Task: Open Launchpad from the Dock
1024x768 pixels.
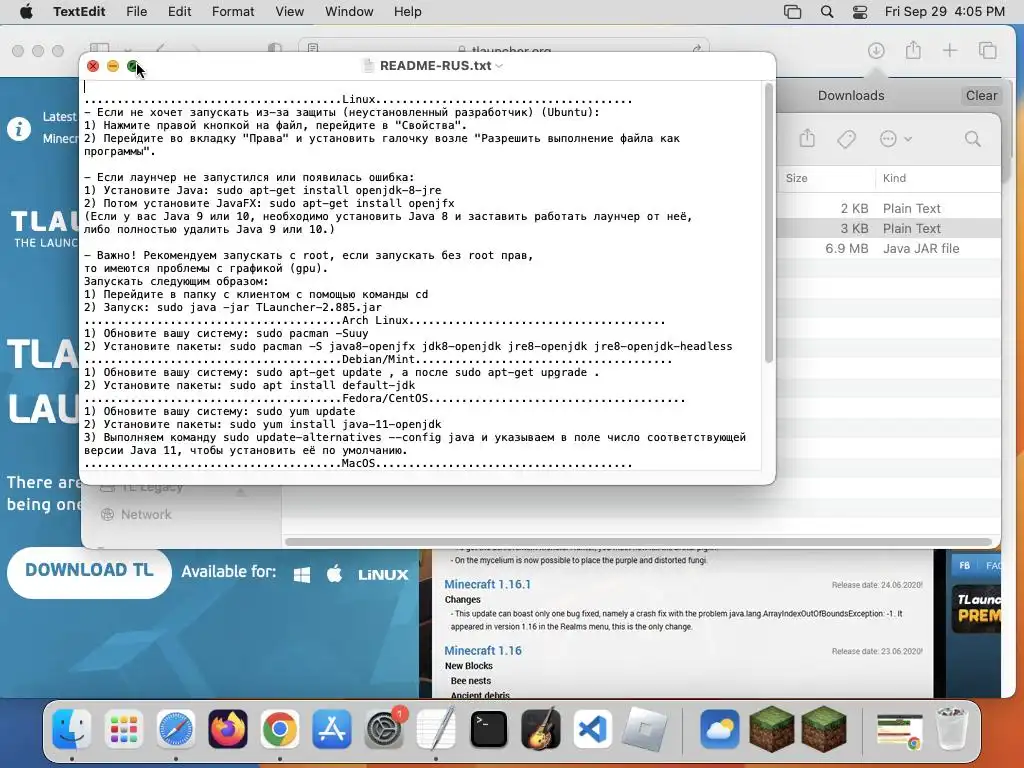Action: (x=123, y=729)
